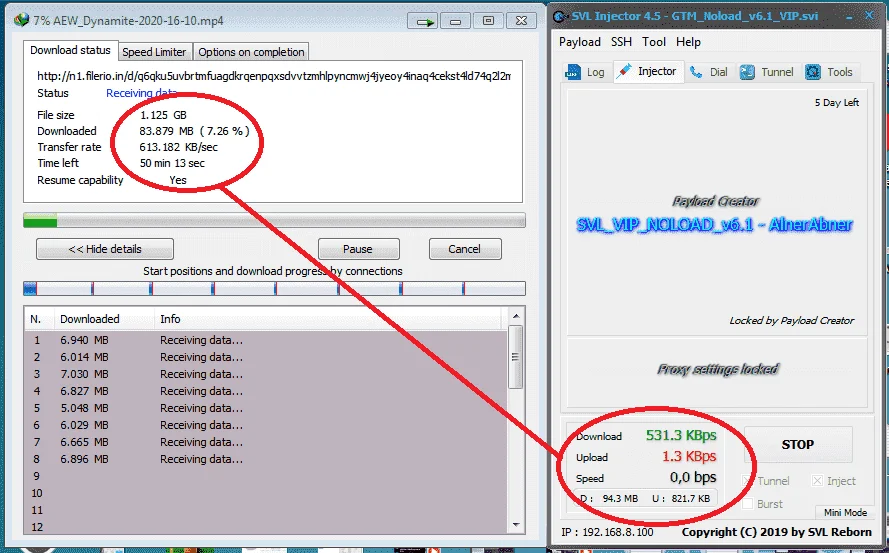Click the connections list scrollbar down arrow
Viewport: 889px width, 553px height.
(x=516, y=525)
